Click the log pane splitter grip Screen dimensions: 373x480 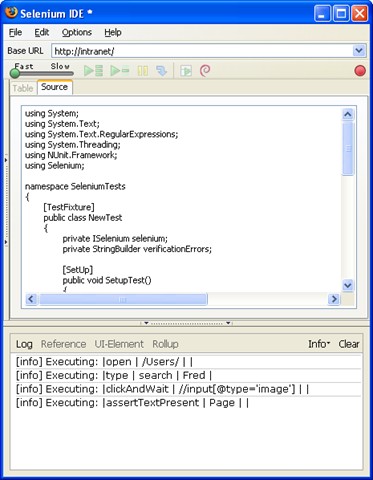point(187,323)
